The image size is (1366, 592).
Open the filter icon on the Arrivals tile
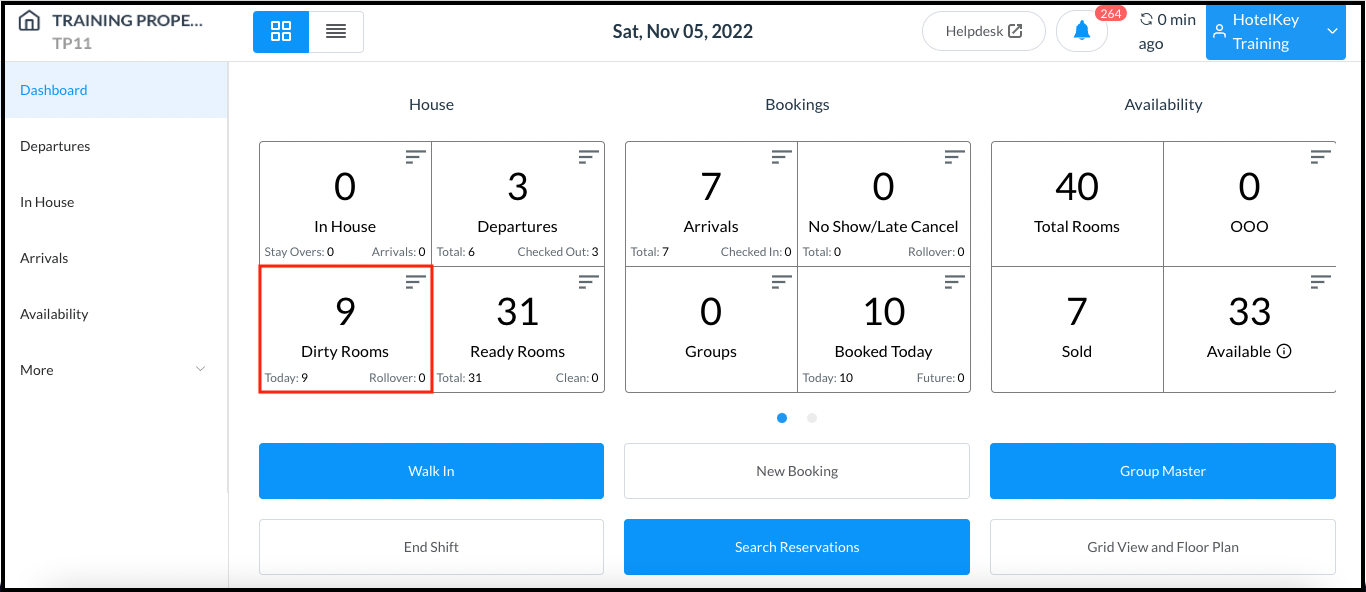(781, 157)
